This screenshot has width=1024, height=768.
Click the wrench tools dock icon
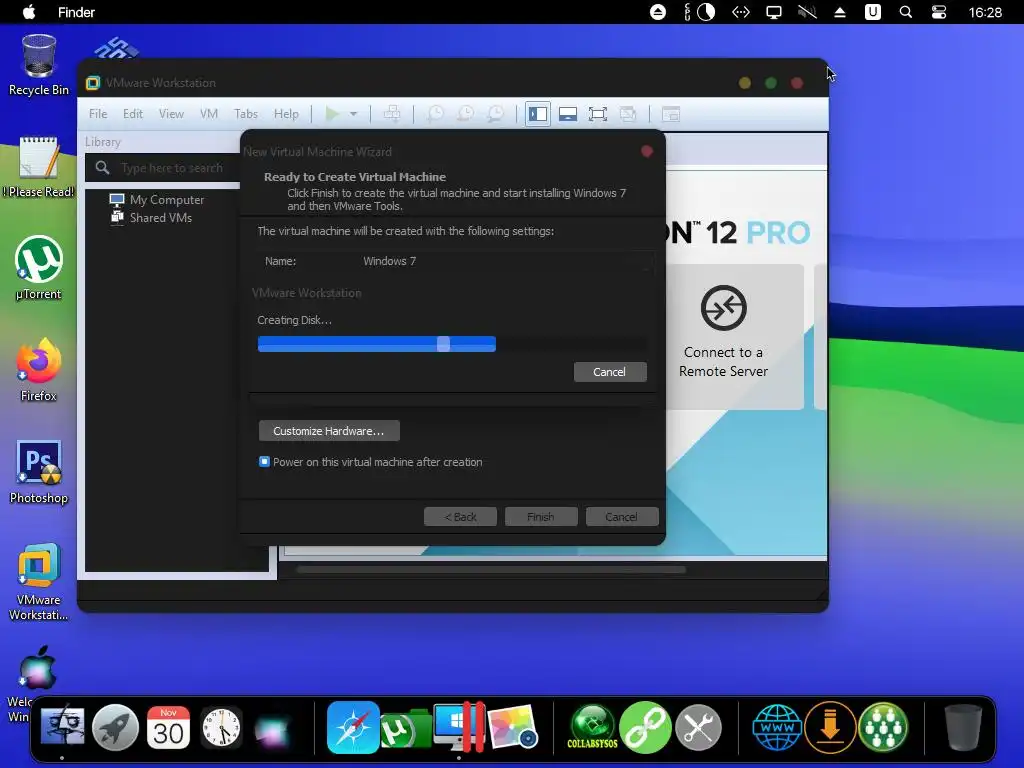tap(698, 727)
